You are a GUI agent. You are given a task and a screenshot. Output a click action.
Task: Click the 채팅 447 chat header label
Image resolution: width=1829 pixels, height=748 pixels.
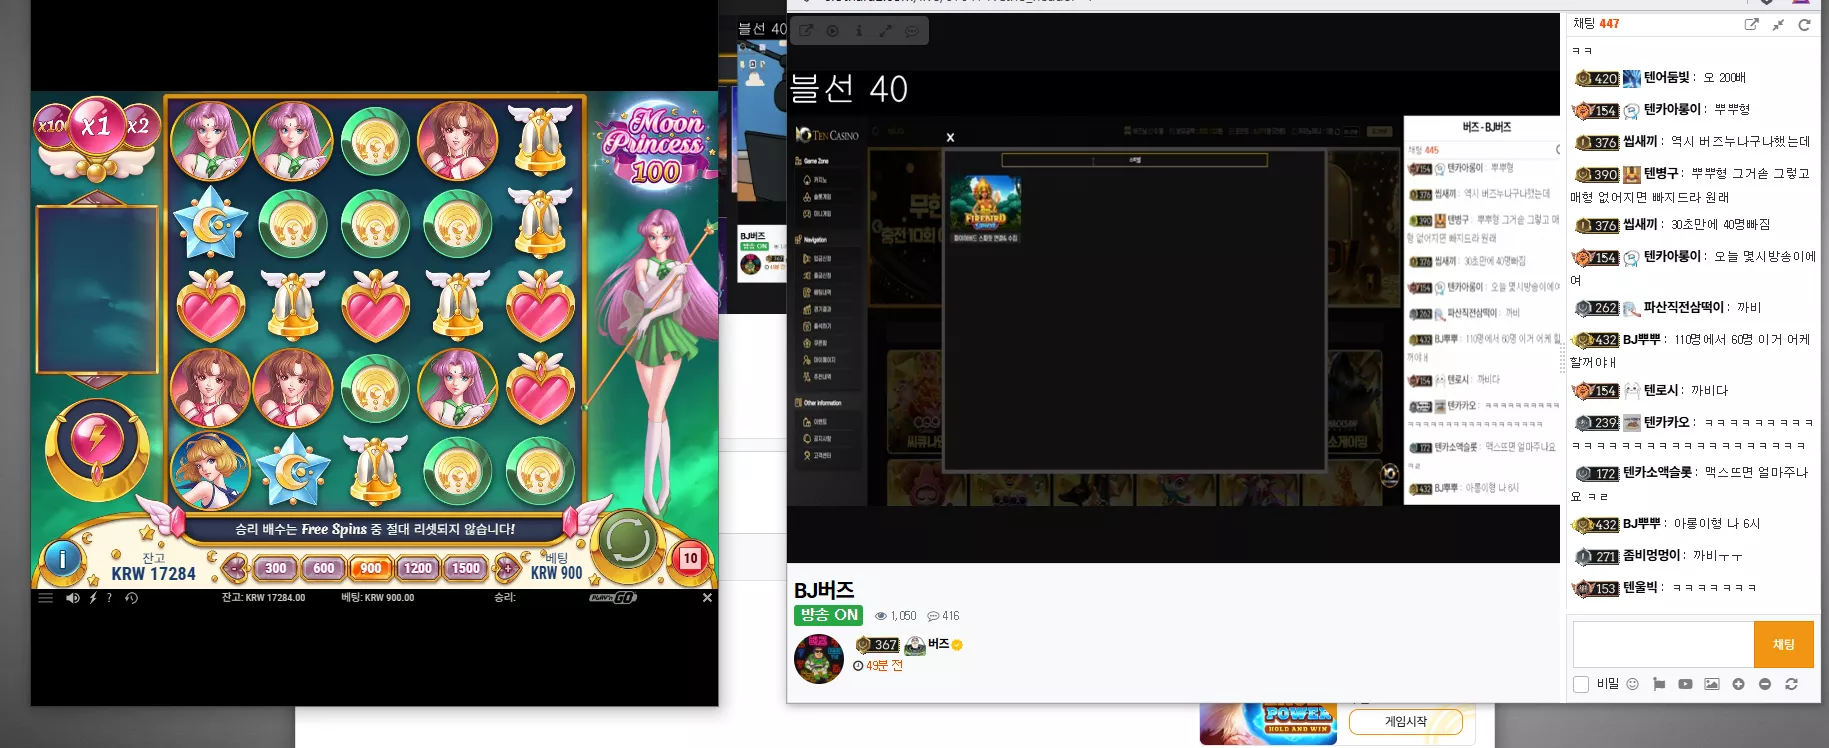click(1596, 24)
